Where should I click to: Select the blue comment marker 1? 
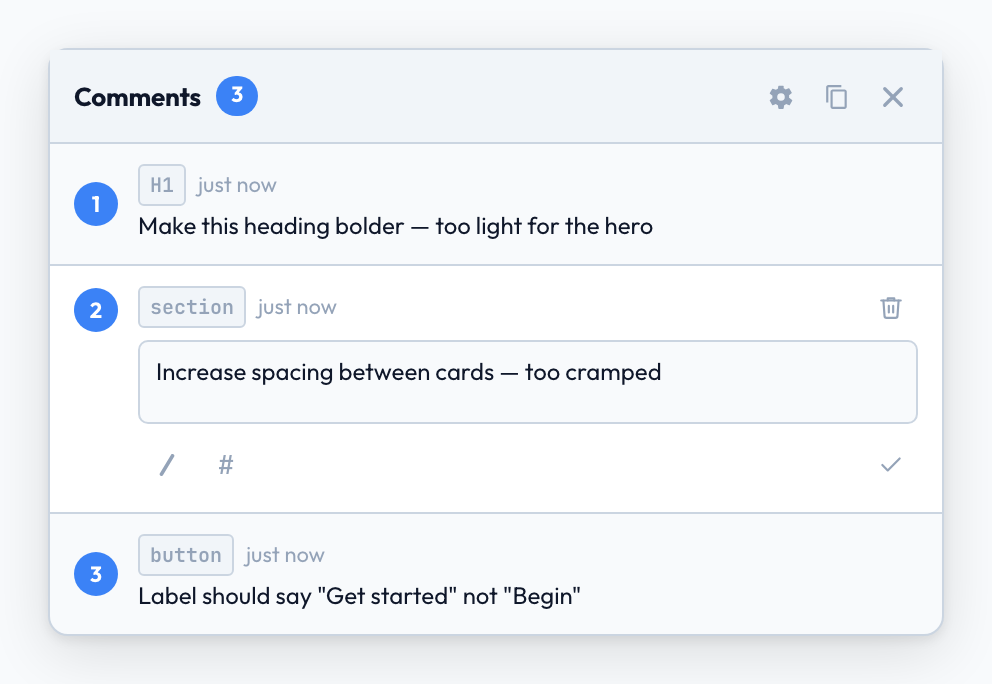(96, 204)
